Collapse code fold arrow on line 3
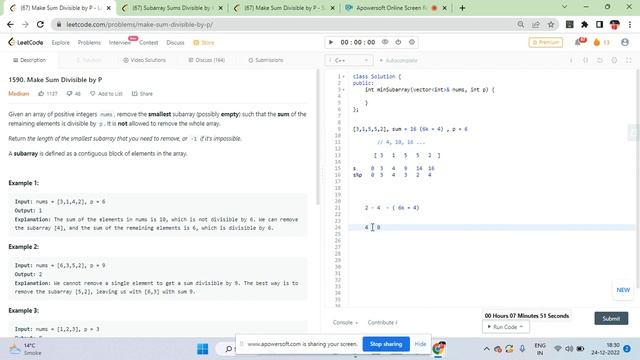The width and height of the screenshot is (640, 360). coord(343,89)
